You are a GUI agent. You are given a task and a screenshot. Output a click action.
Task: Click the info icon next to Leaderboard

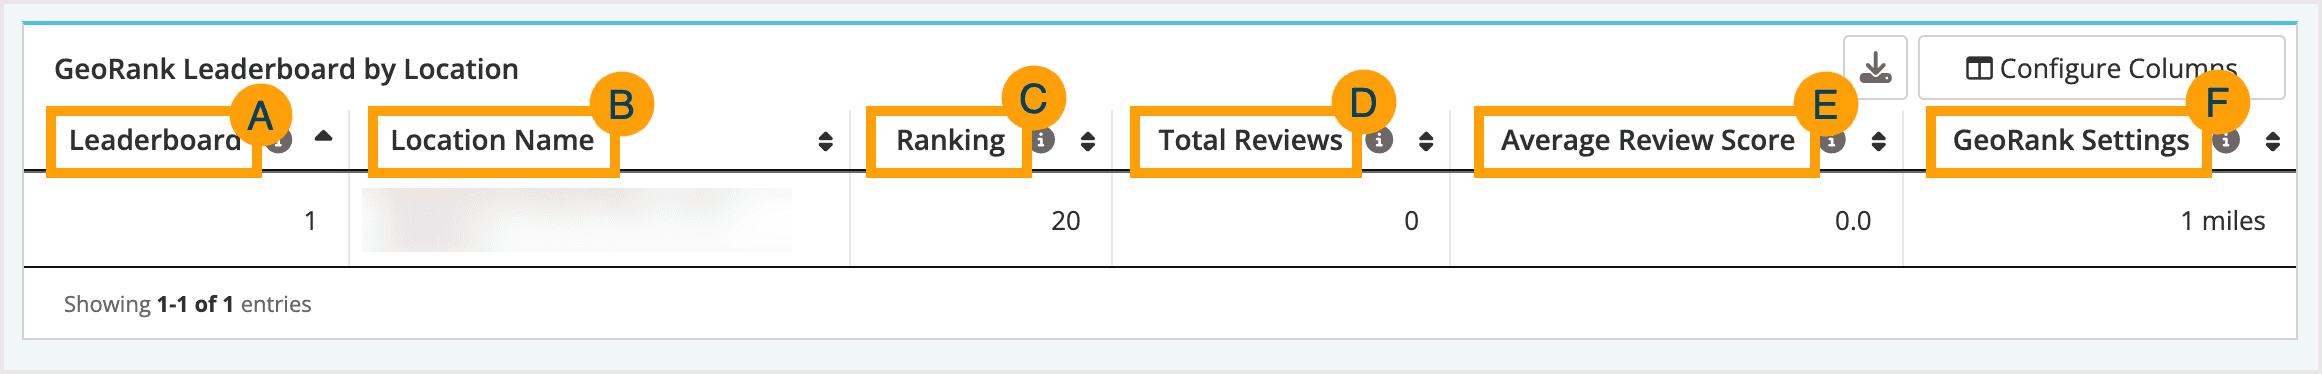(x=281, y=141)
